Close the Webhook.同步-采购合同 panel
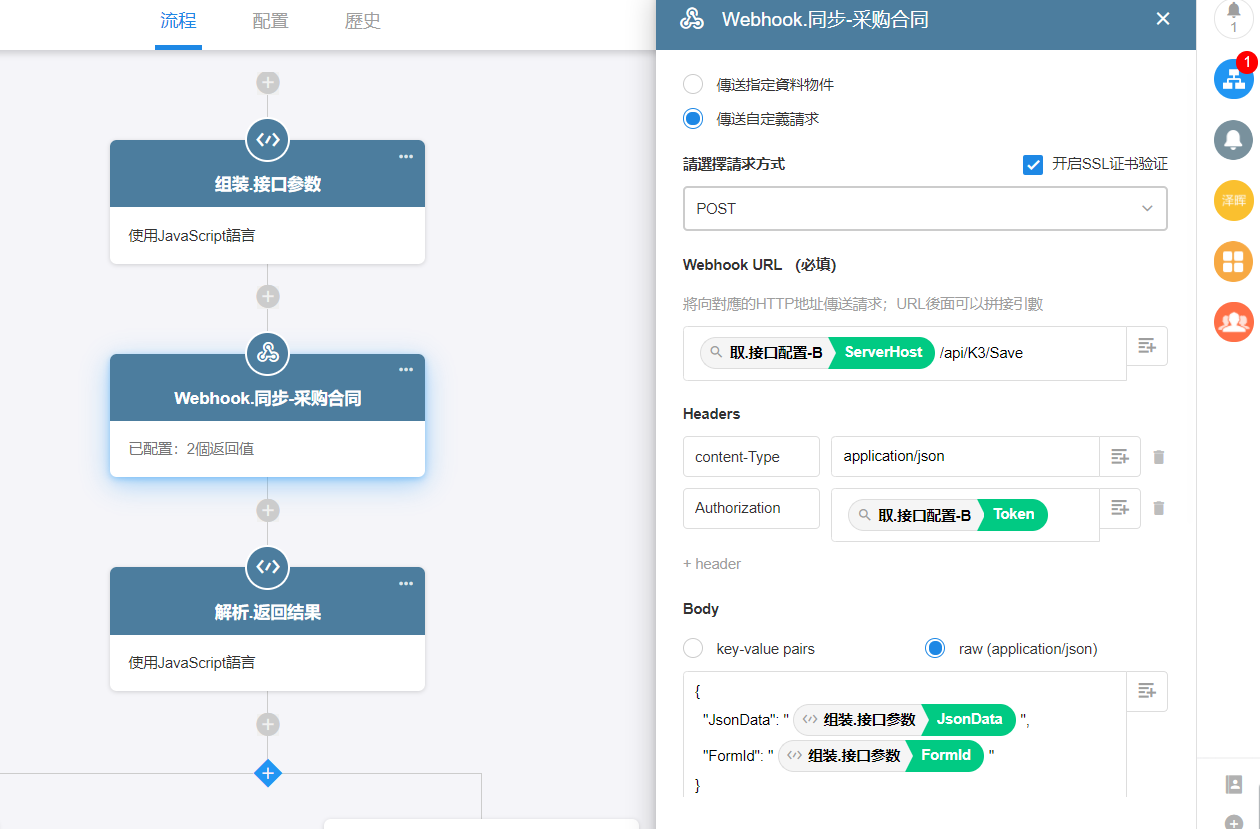The height and width of the screenshot is (829, 1260). point(1162,19)
